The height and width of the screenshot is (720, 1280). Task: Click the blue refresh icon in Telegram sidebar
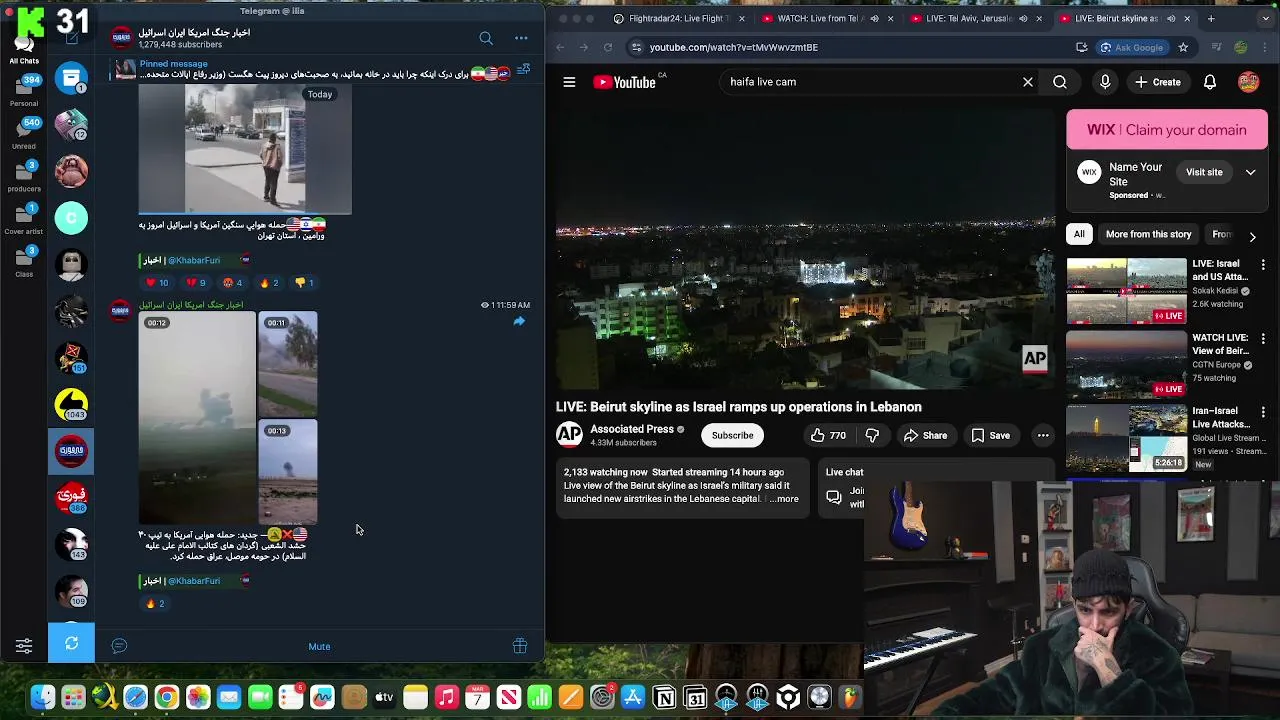pos(71,643)
